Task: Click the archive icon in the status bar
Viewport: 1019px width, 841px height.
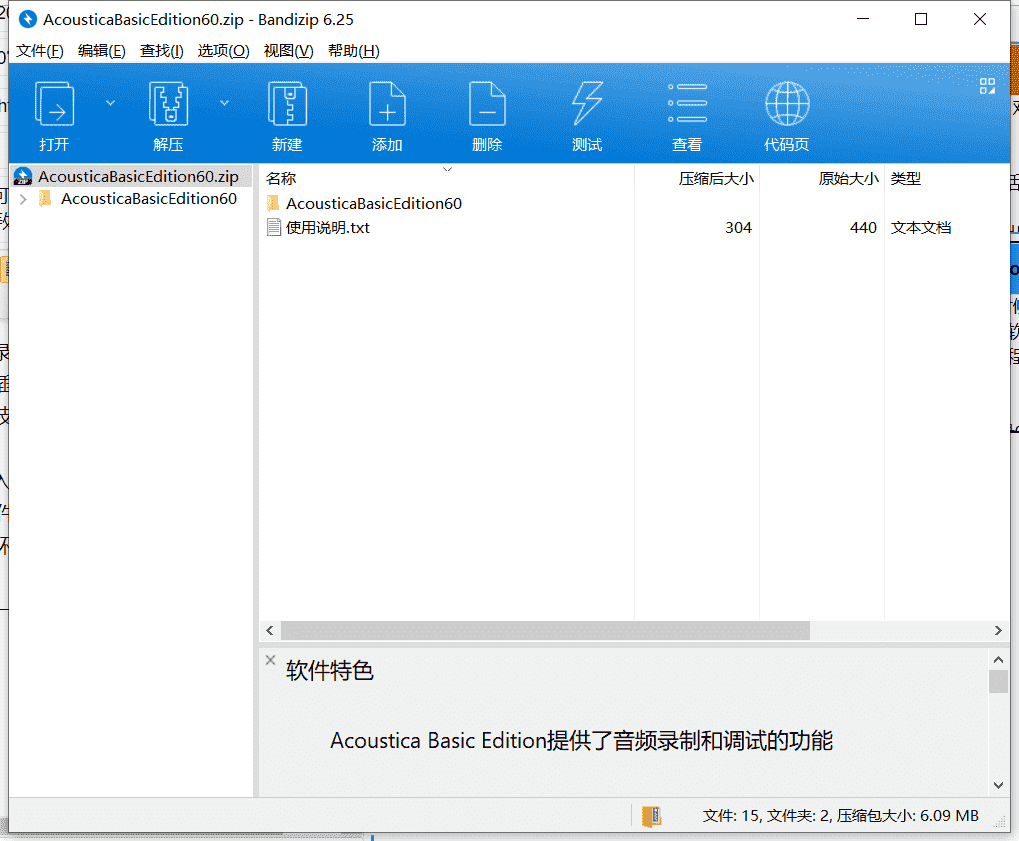Action: coord(651,816)
